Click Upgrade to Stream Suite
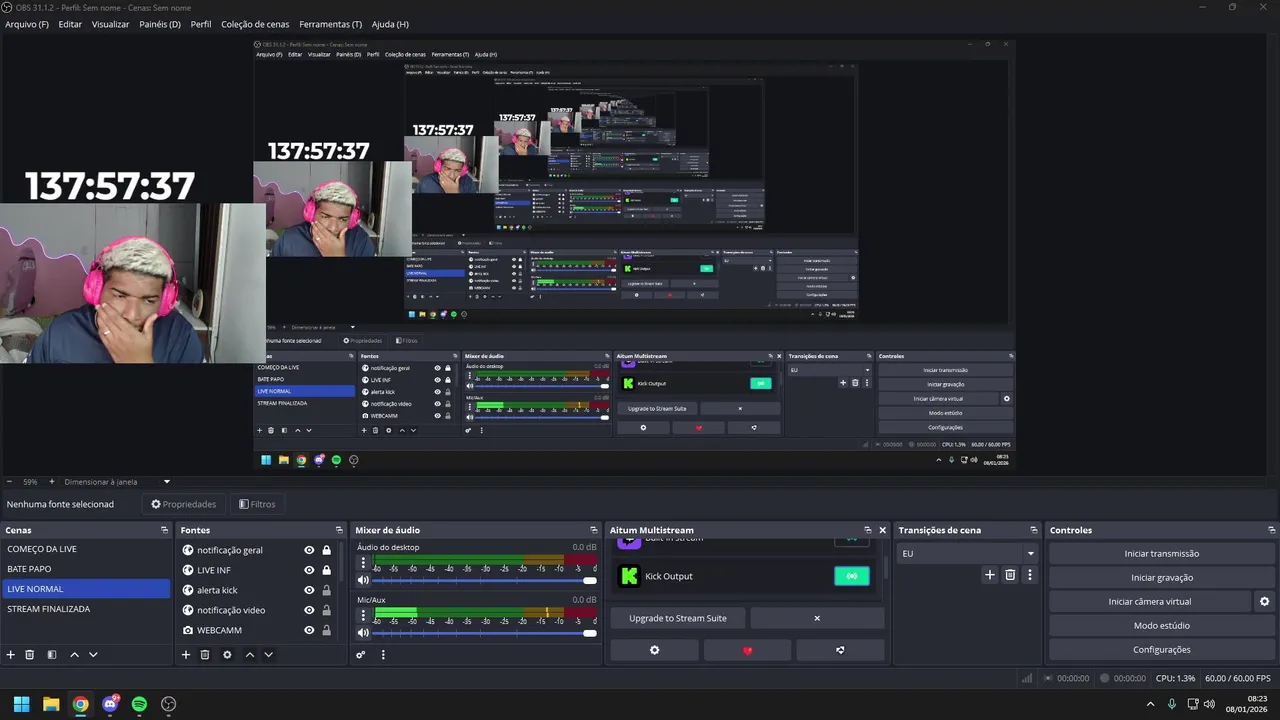The height and width of the screenshot is (720, 1280). [x=678, y=618]
